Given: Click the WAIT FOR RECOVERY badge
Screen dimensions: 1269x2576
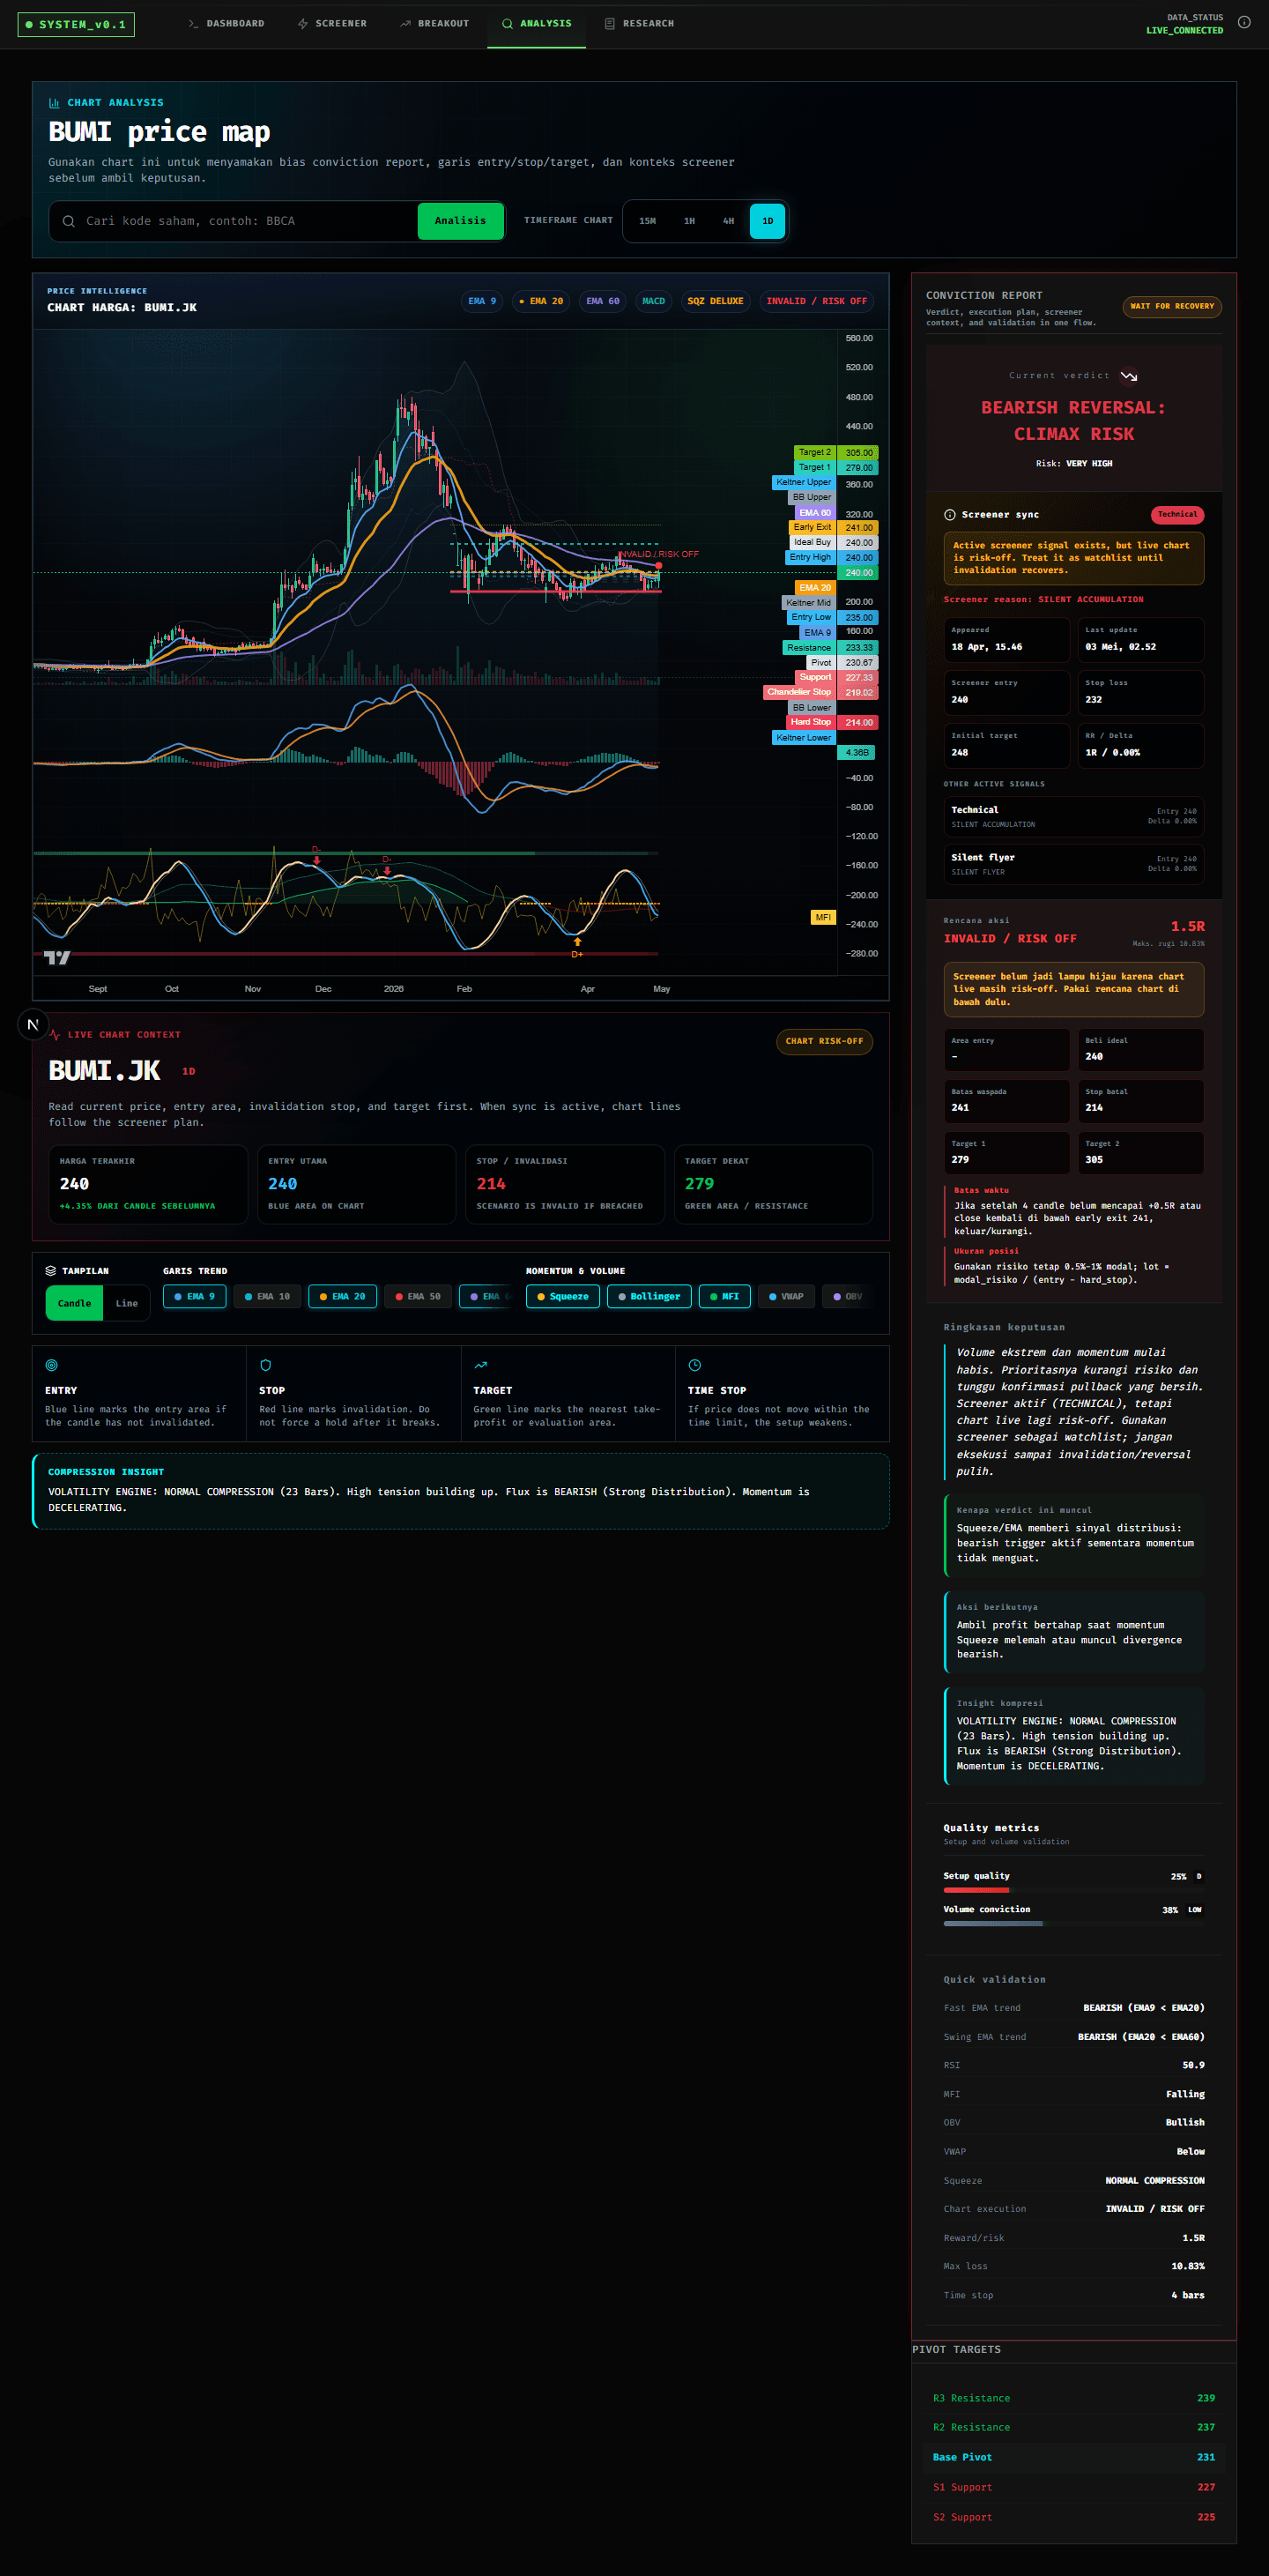Looking at the screenshot, I should click(1172, 307).
